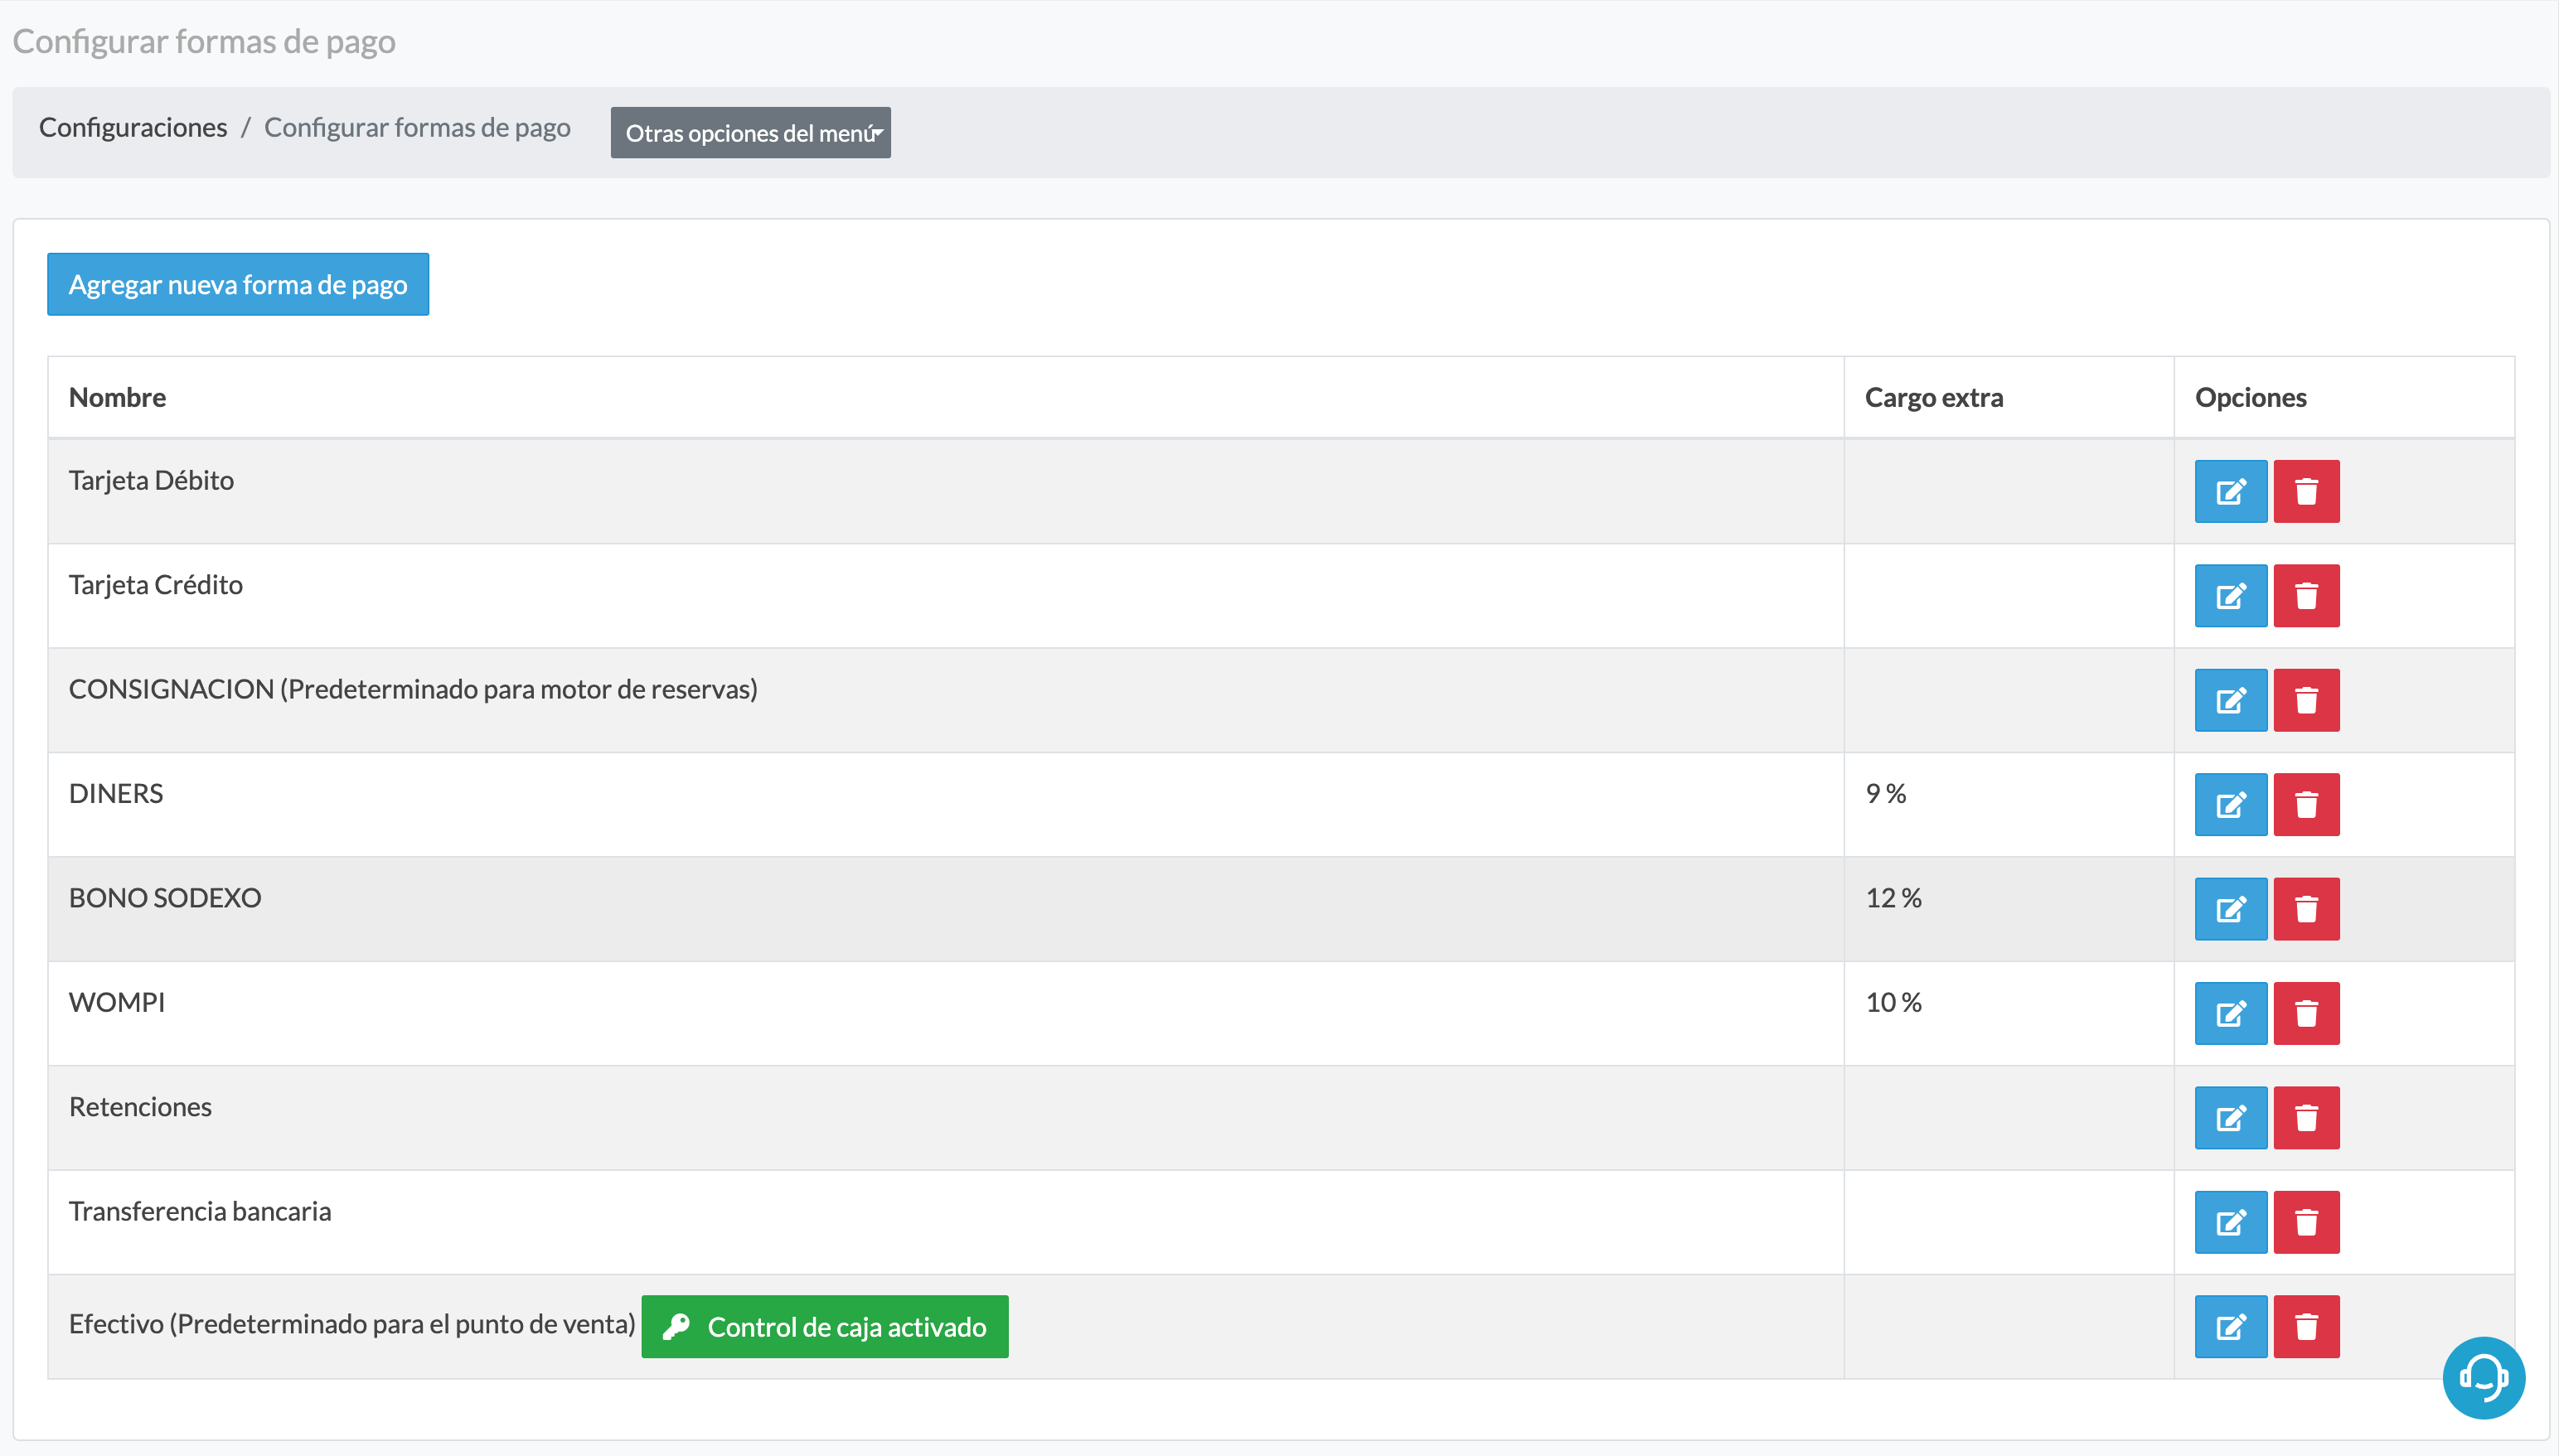Delete the CONSIGNACION payment method
Screen dimensions: 2559x1456
(2306, 700)
